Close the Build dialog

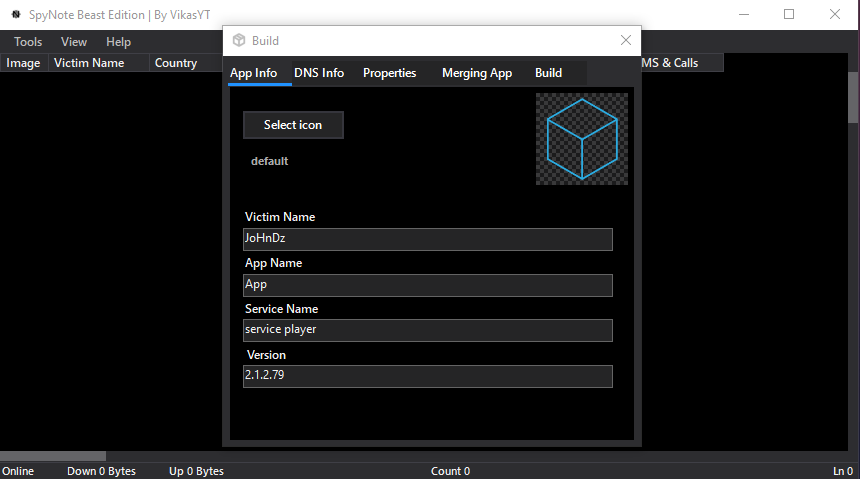point(626,40)
